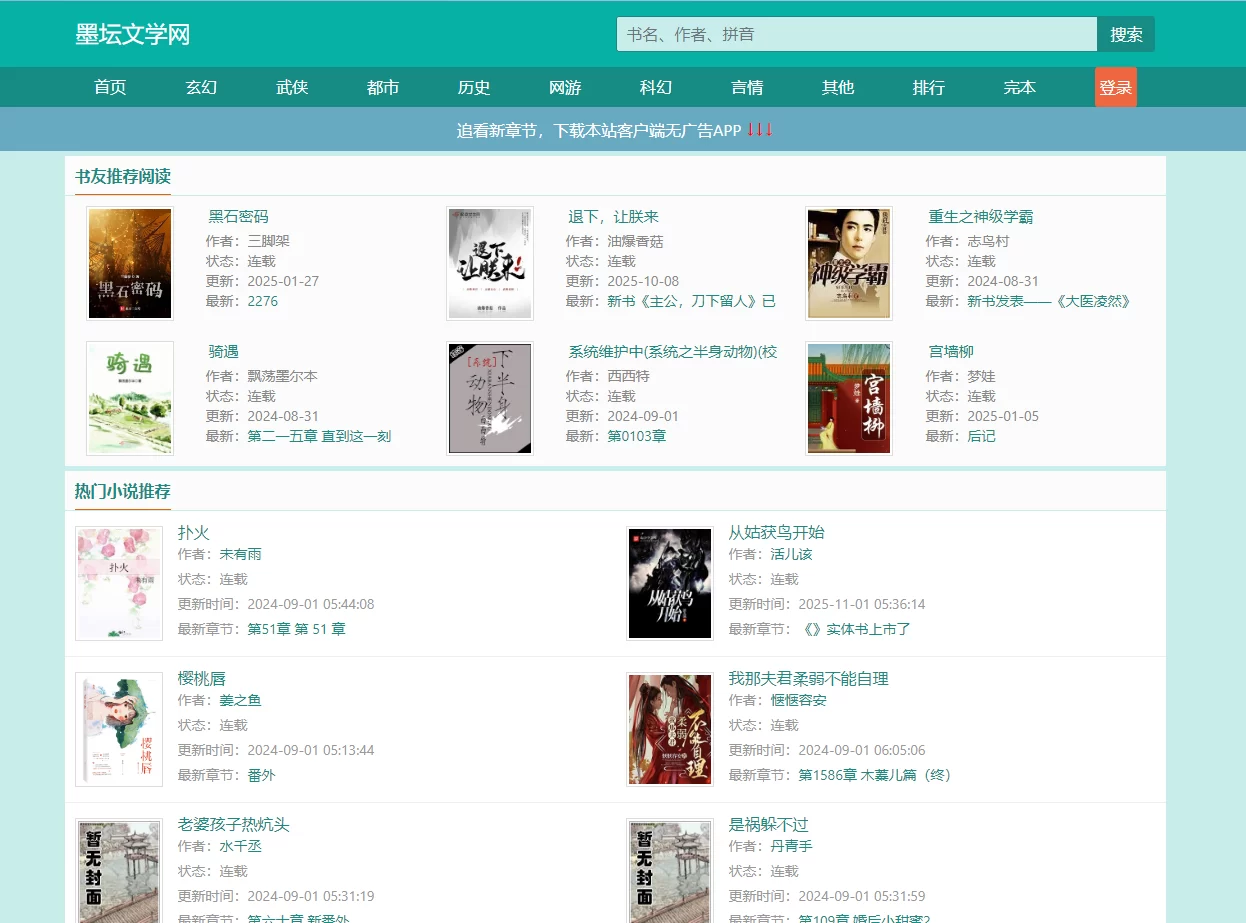Click the 樱桃唇 cover image

pyautogui.click(x=119, y=729)
